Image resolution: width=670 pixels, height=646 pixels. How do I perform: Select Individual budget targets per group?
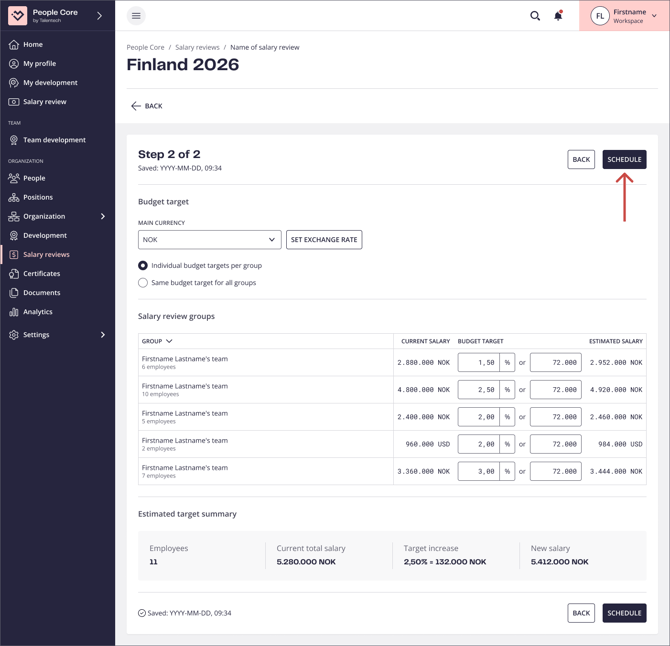[143, 266]
